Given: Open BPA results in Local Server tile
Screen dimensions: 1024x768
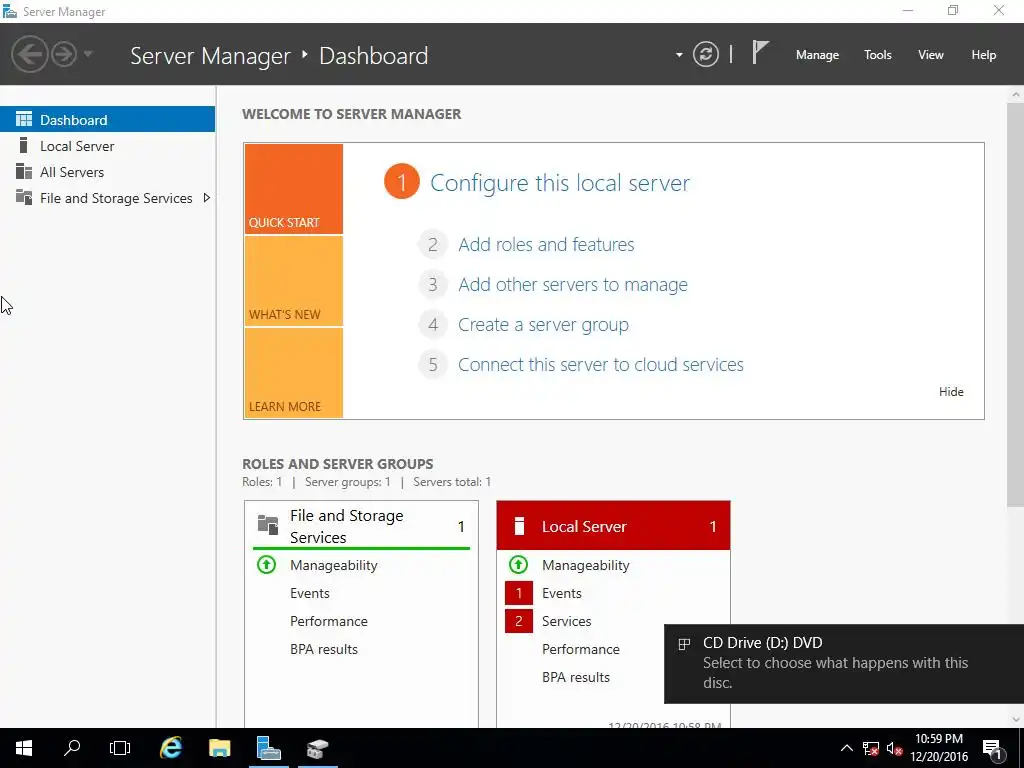Looking at the screenshot, I should click(x=575, y=677).
